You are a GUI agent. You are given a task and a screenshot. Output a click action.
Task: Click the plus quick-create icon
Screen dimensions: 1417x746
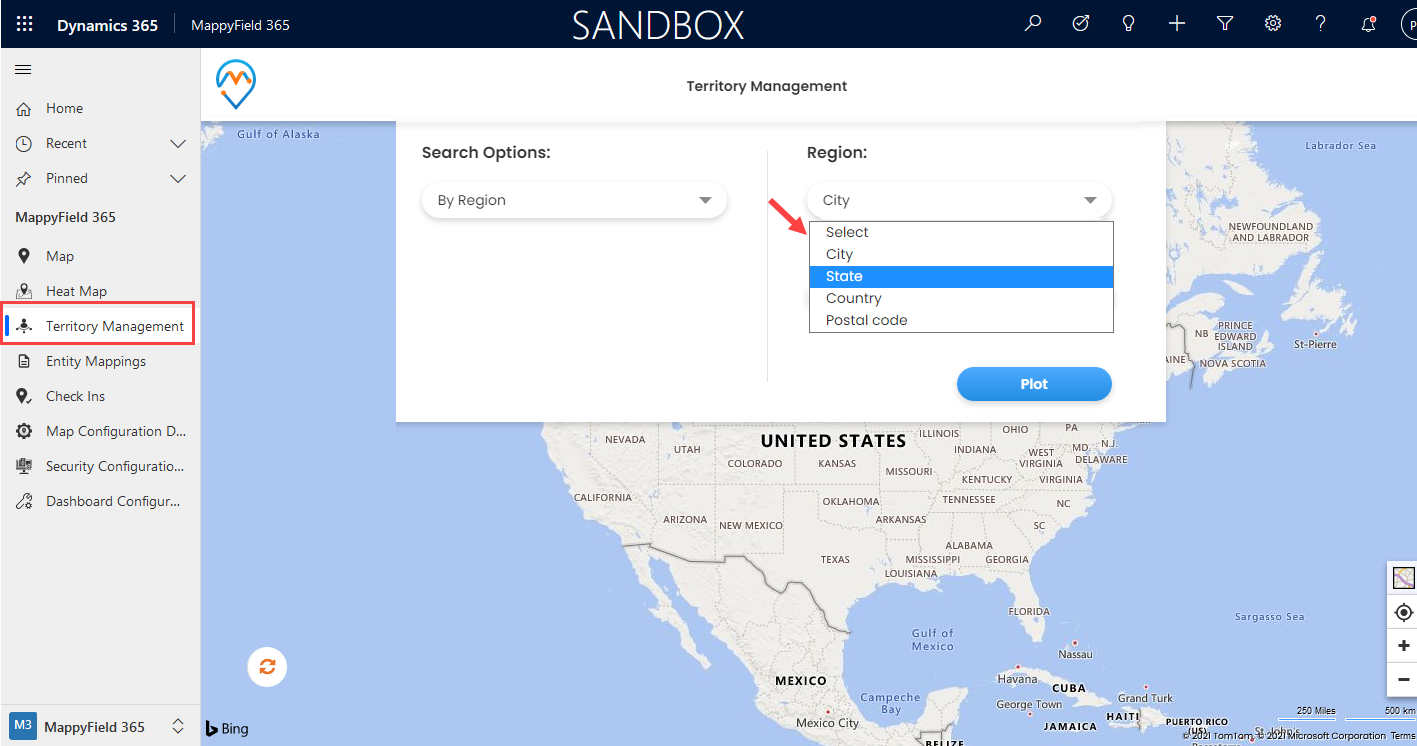(x=1177, y=24)
